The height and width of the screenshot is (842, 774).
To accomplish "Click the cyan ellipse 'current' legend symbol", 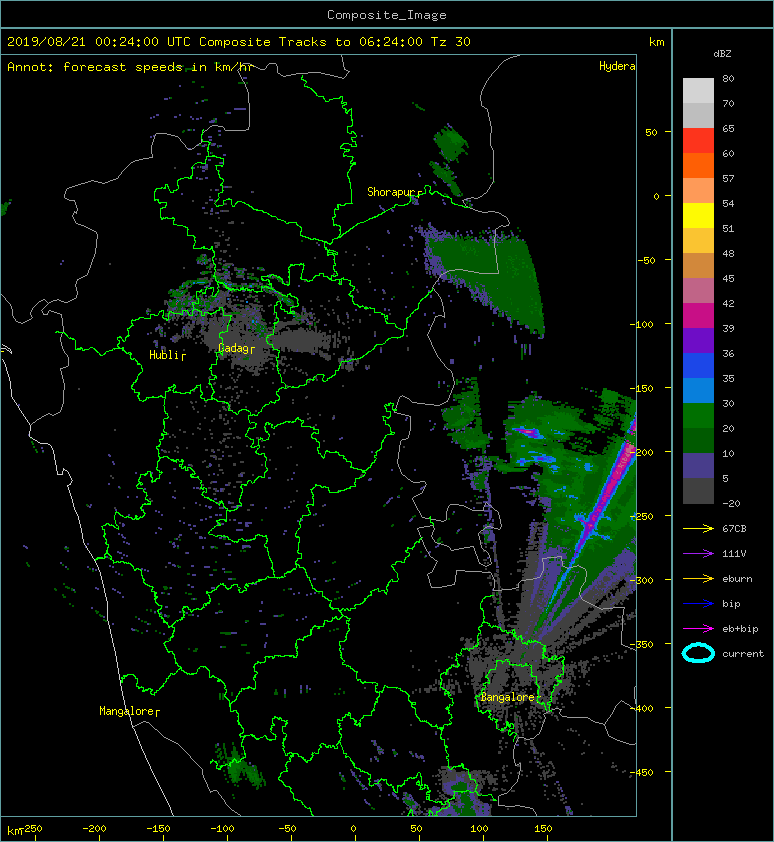I will coord(698,653).
